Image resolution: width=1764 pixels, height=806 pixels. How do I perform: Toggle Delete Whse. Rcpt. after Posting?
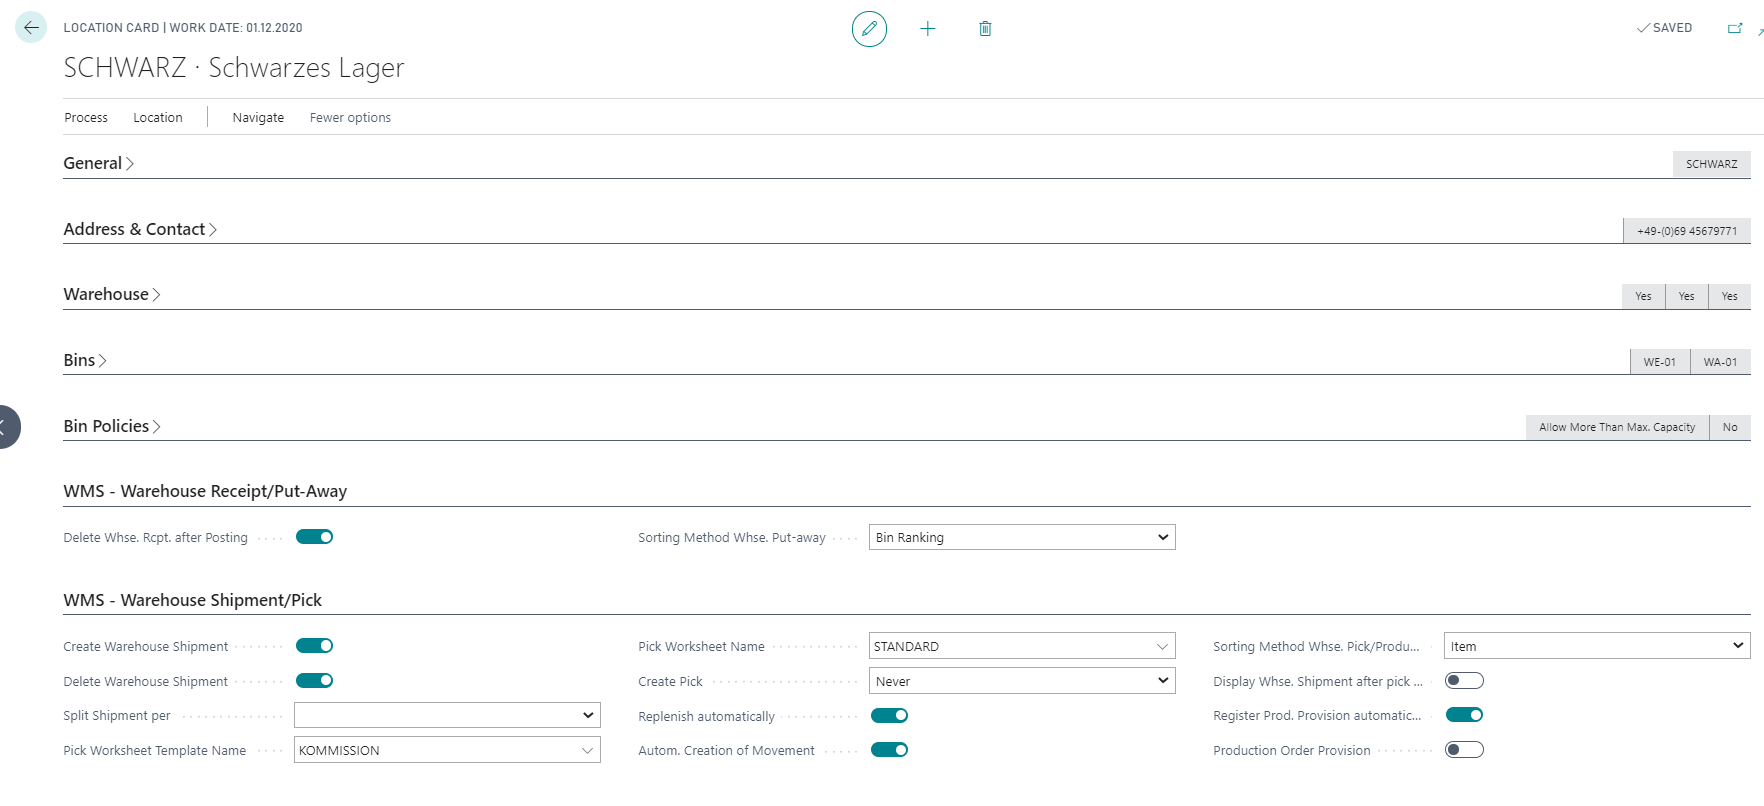coord(314,537)
